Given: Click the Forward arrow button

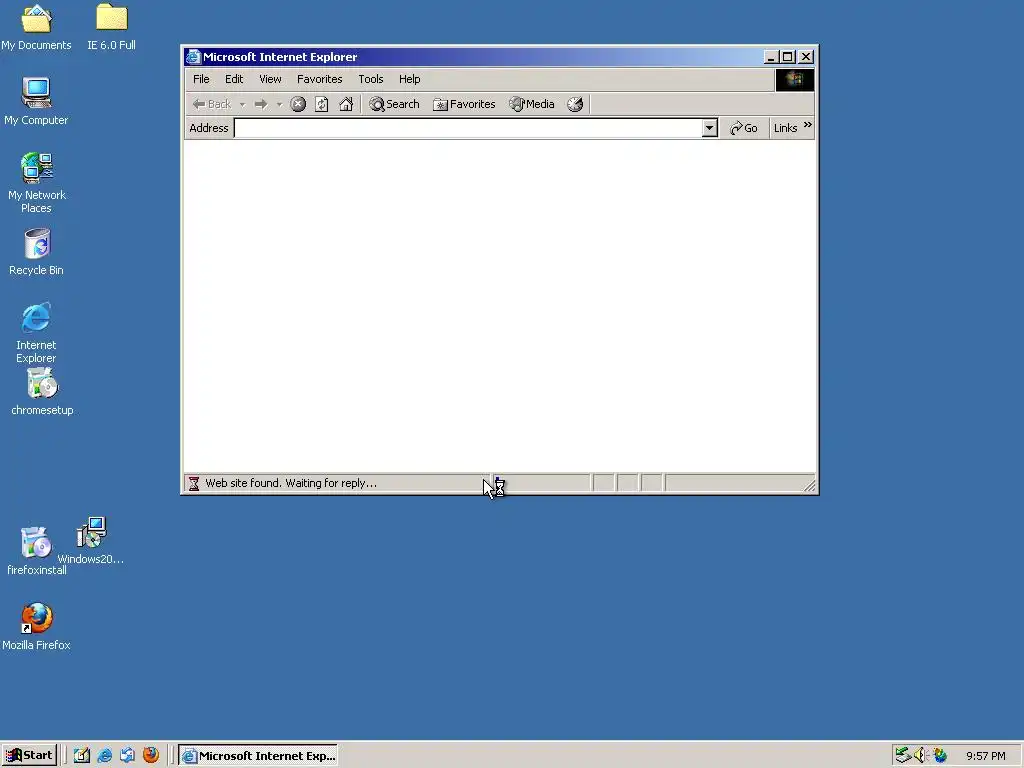Looking at the screenshot, I should [x=261, y=104].
